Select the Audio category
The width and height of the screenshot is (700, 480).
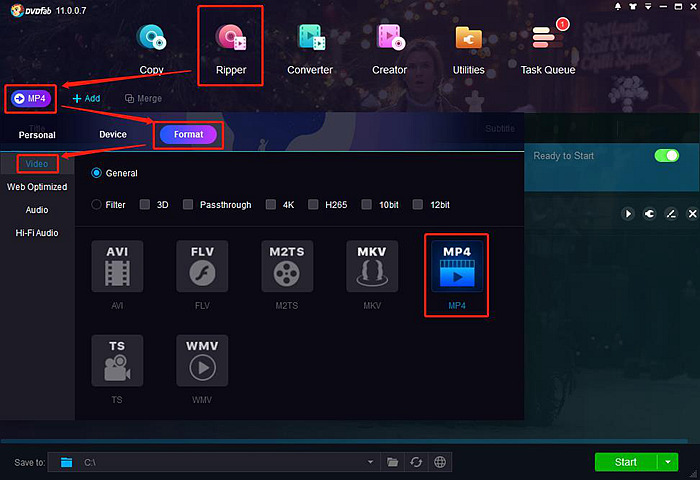point(37,210)
